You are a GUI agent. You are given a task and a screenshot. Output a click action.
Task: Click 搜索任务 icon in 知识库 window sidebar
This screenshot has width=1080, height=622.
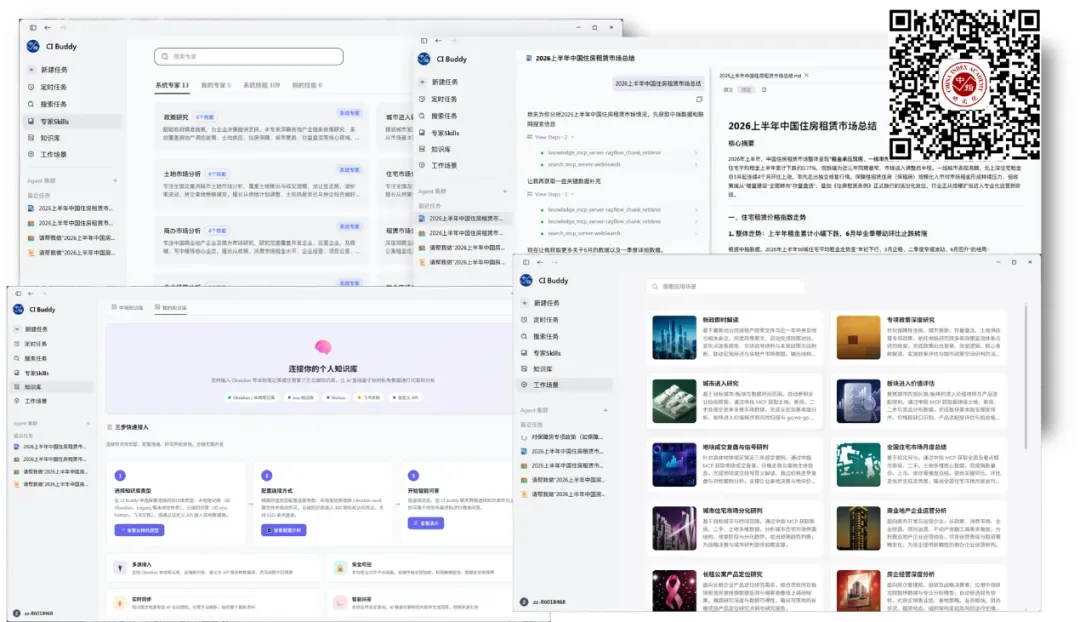(x=17, y=358)
